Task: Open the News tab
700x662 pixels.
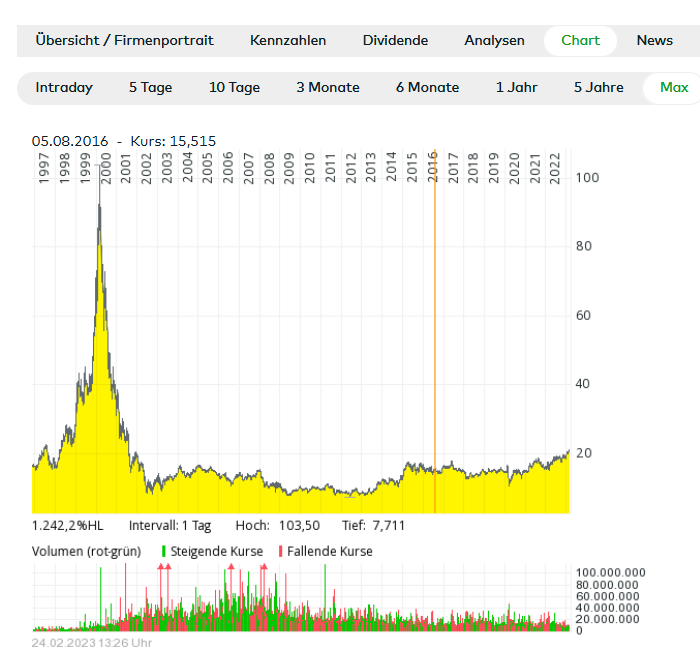Action: click(x=654, y=41)
